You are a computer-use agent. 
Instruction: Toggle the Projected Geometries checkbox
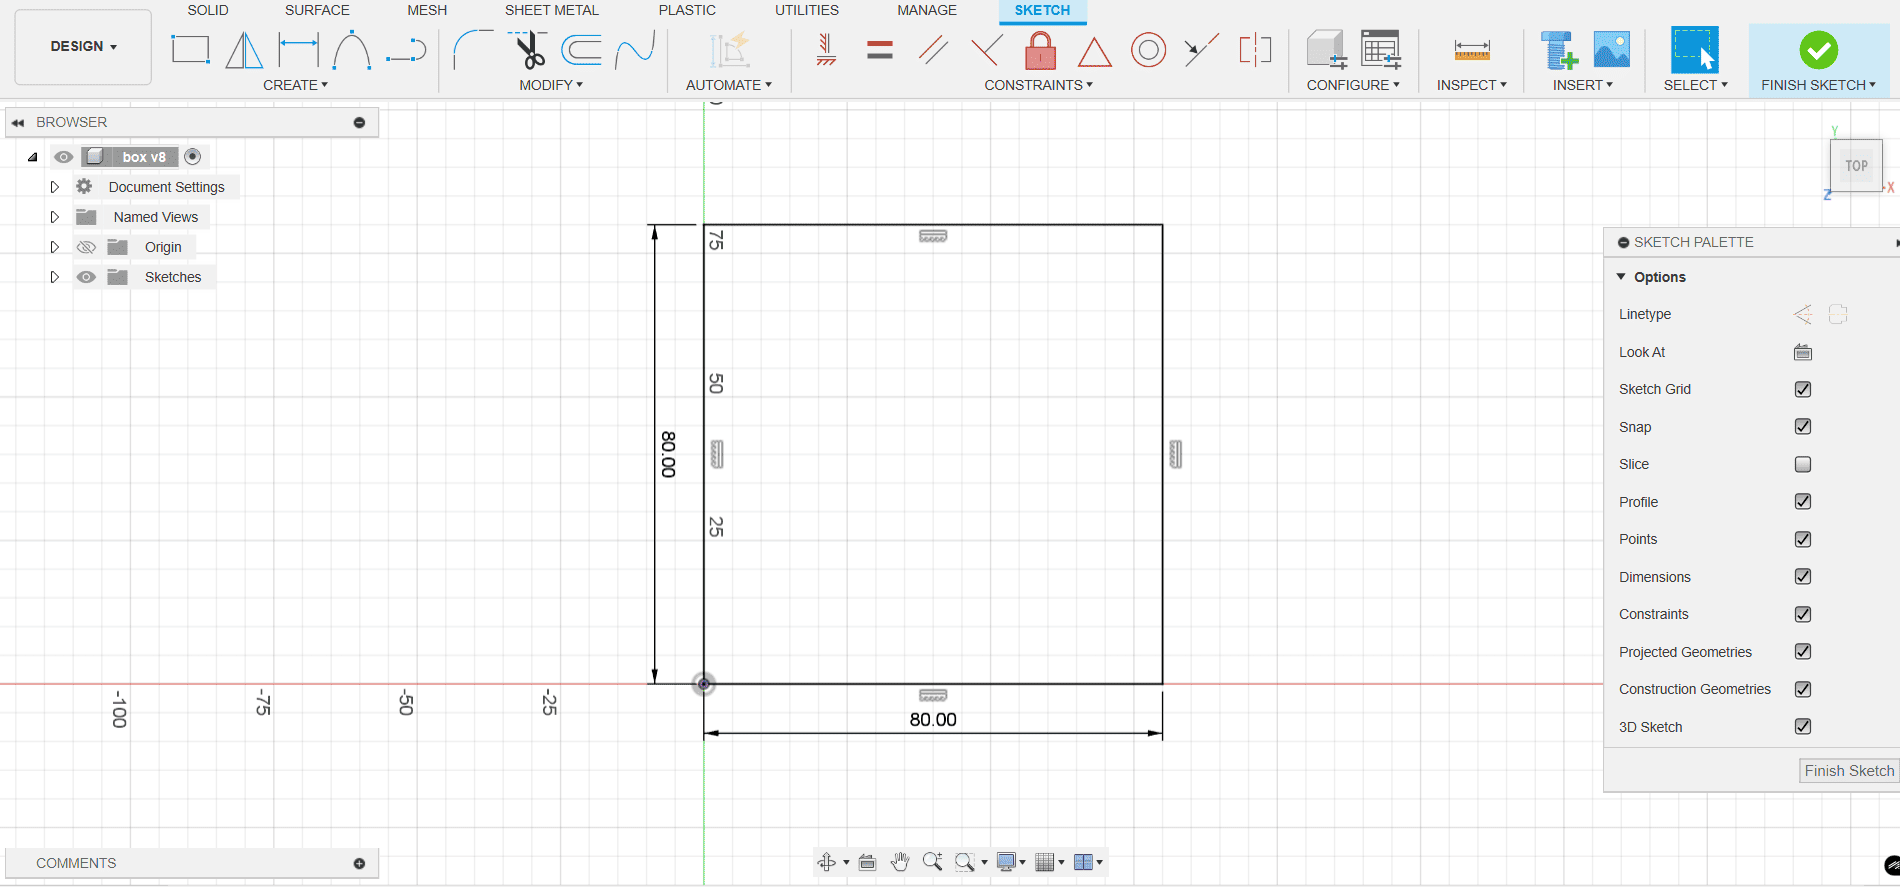[1803, 651]
